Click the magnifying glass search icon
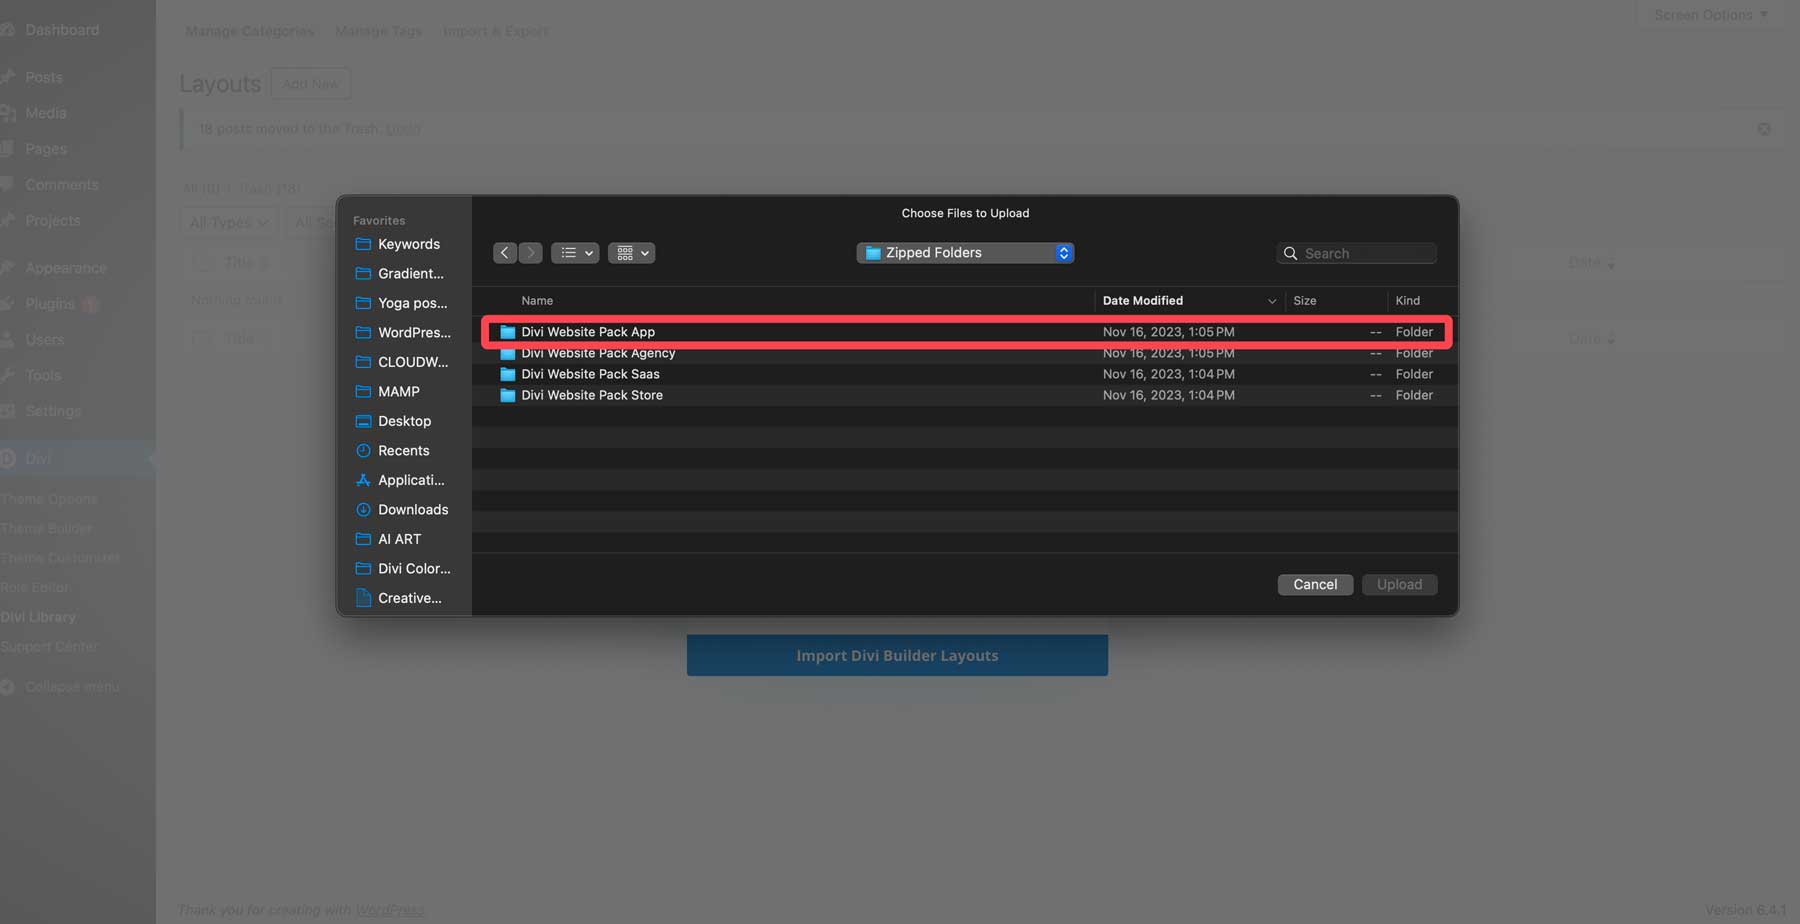Viewport: 1800px width, 924px height. click(1291, 254)
